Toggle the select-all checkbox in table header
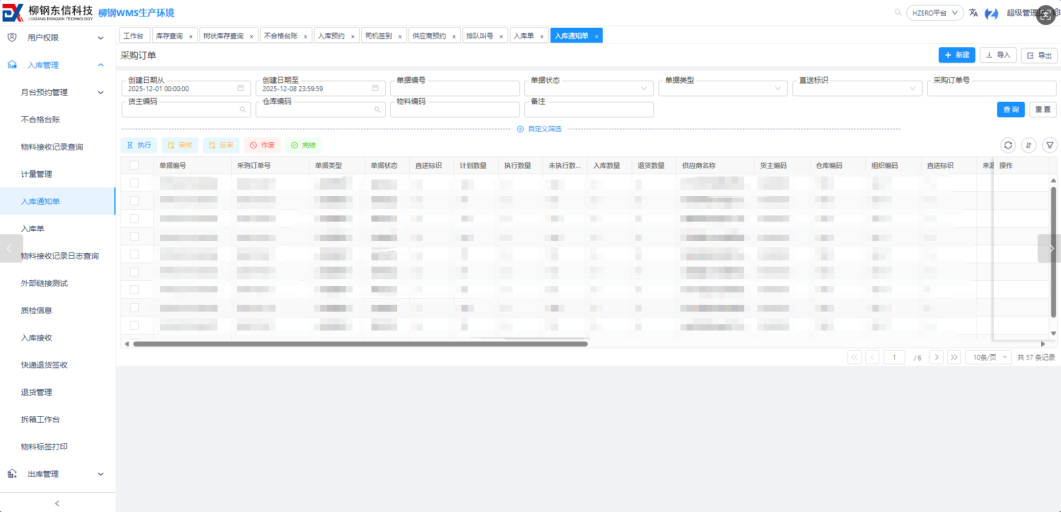The image size is (1061, 512). [x=135, y=165]
